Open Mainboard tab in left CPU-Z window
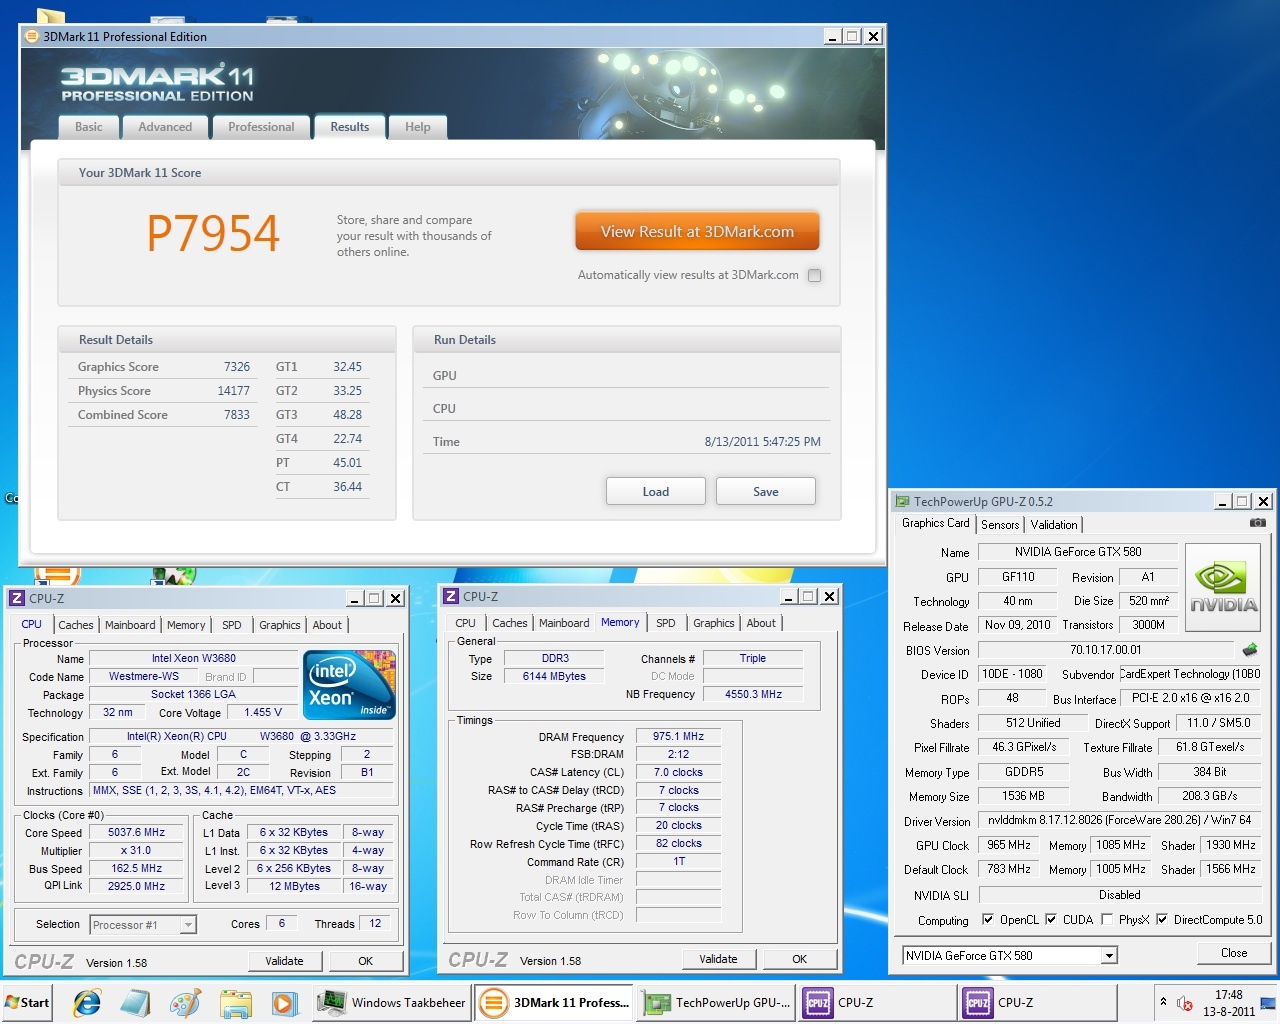This screenshot has height=1024, width=1280. (130, 625)
